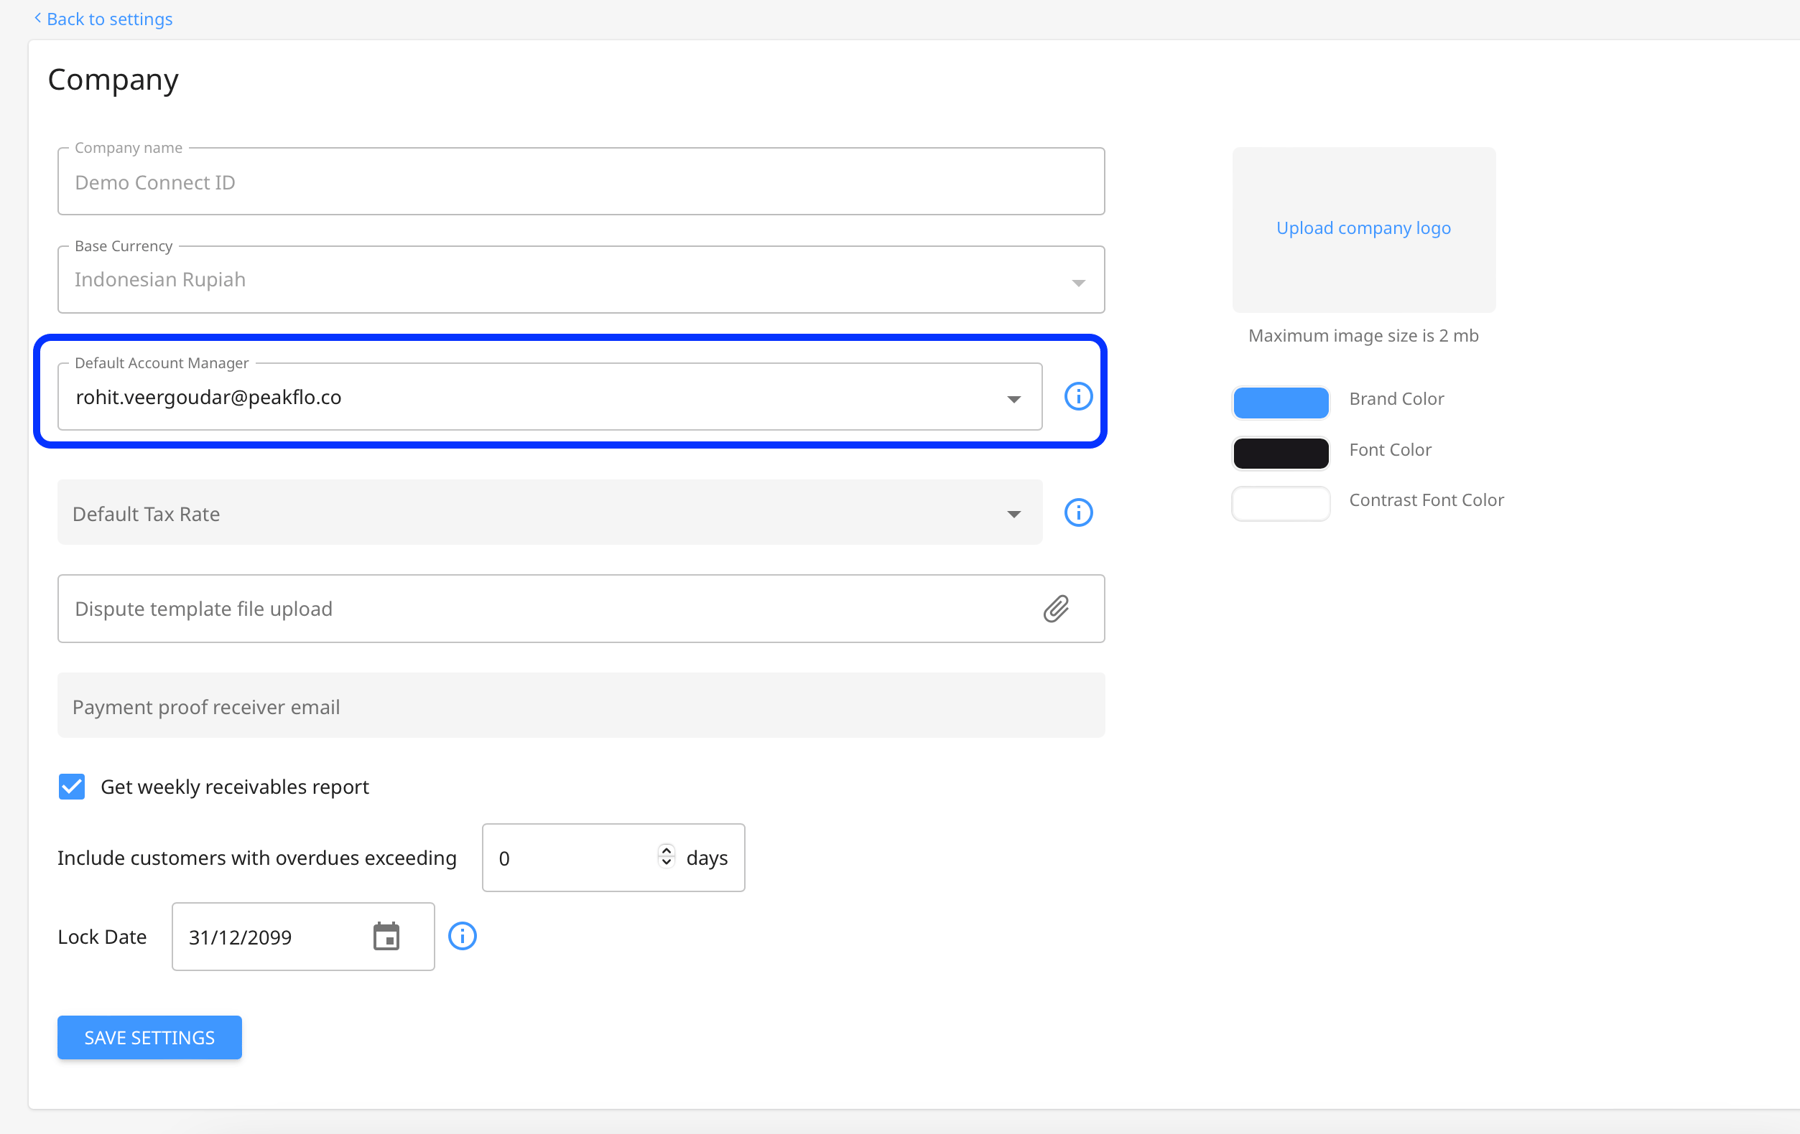Click Payment proof receiver email field
1800x1134 pixels.
(581, 706)
